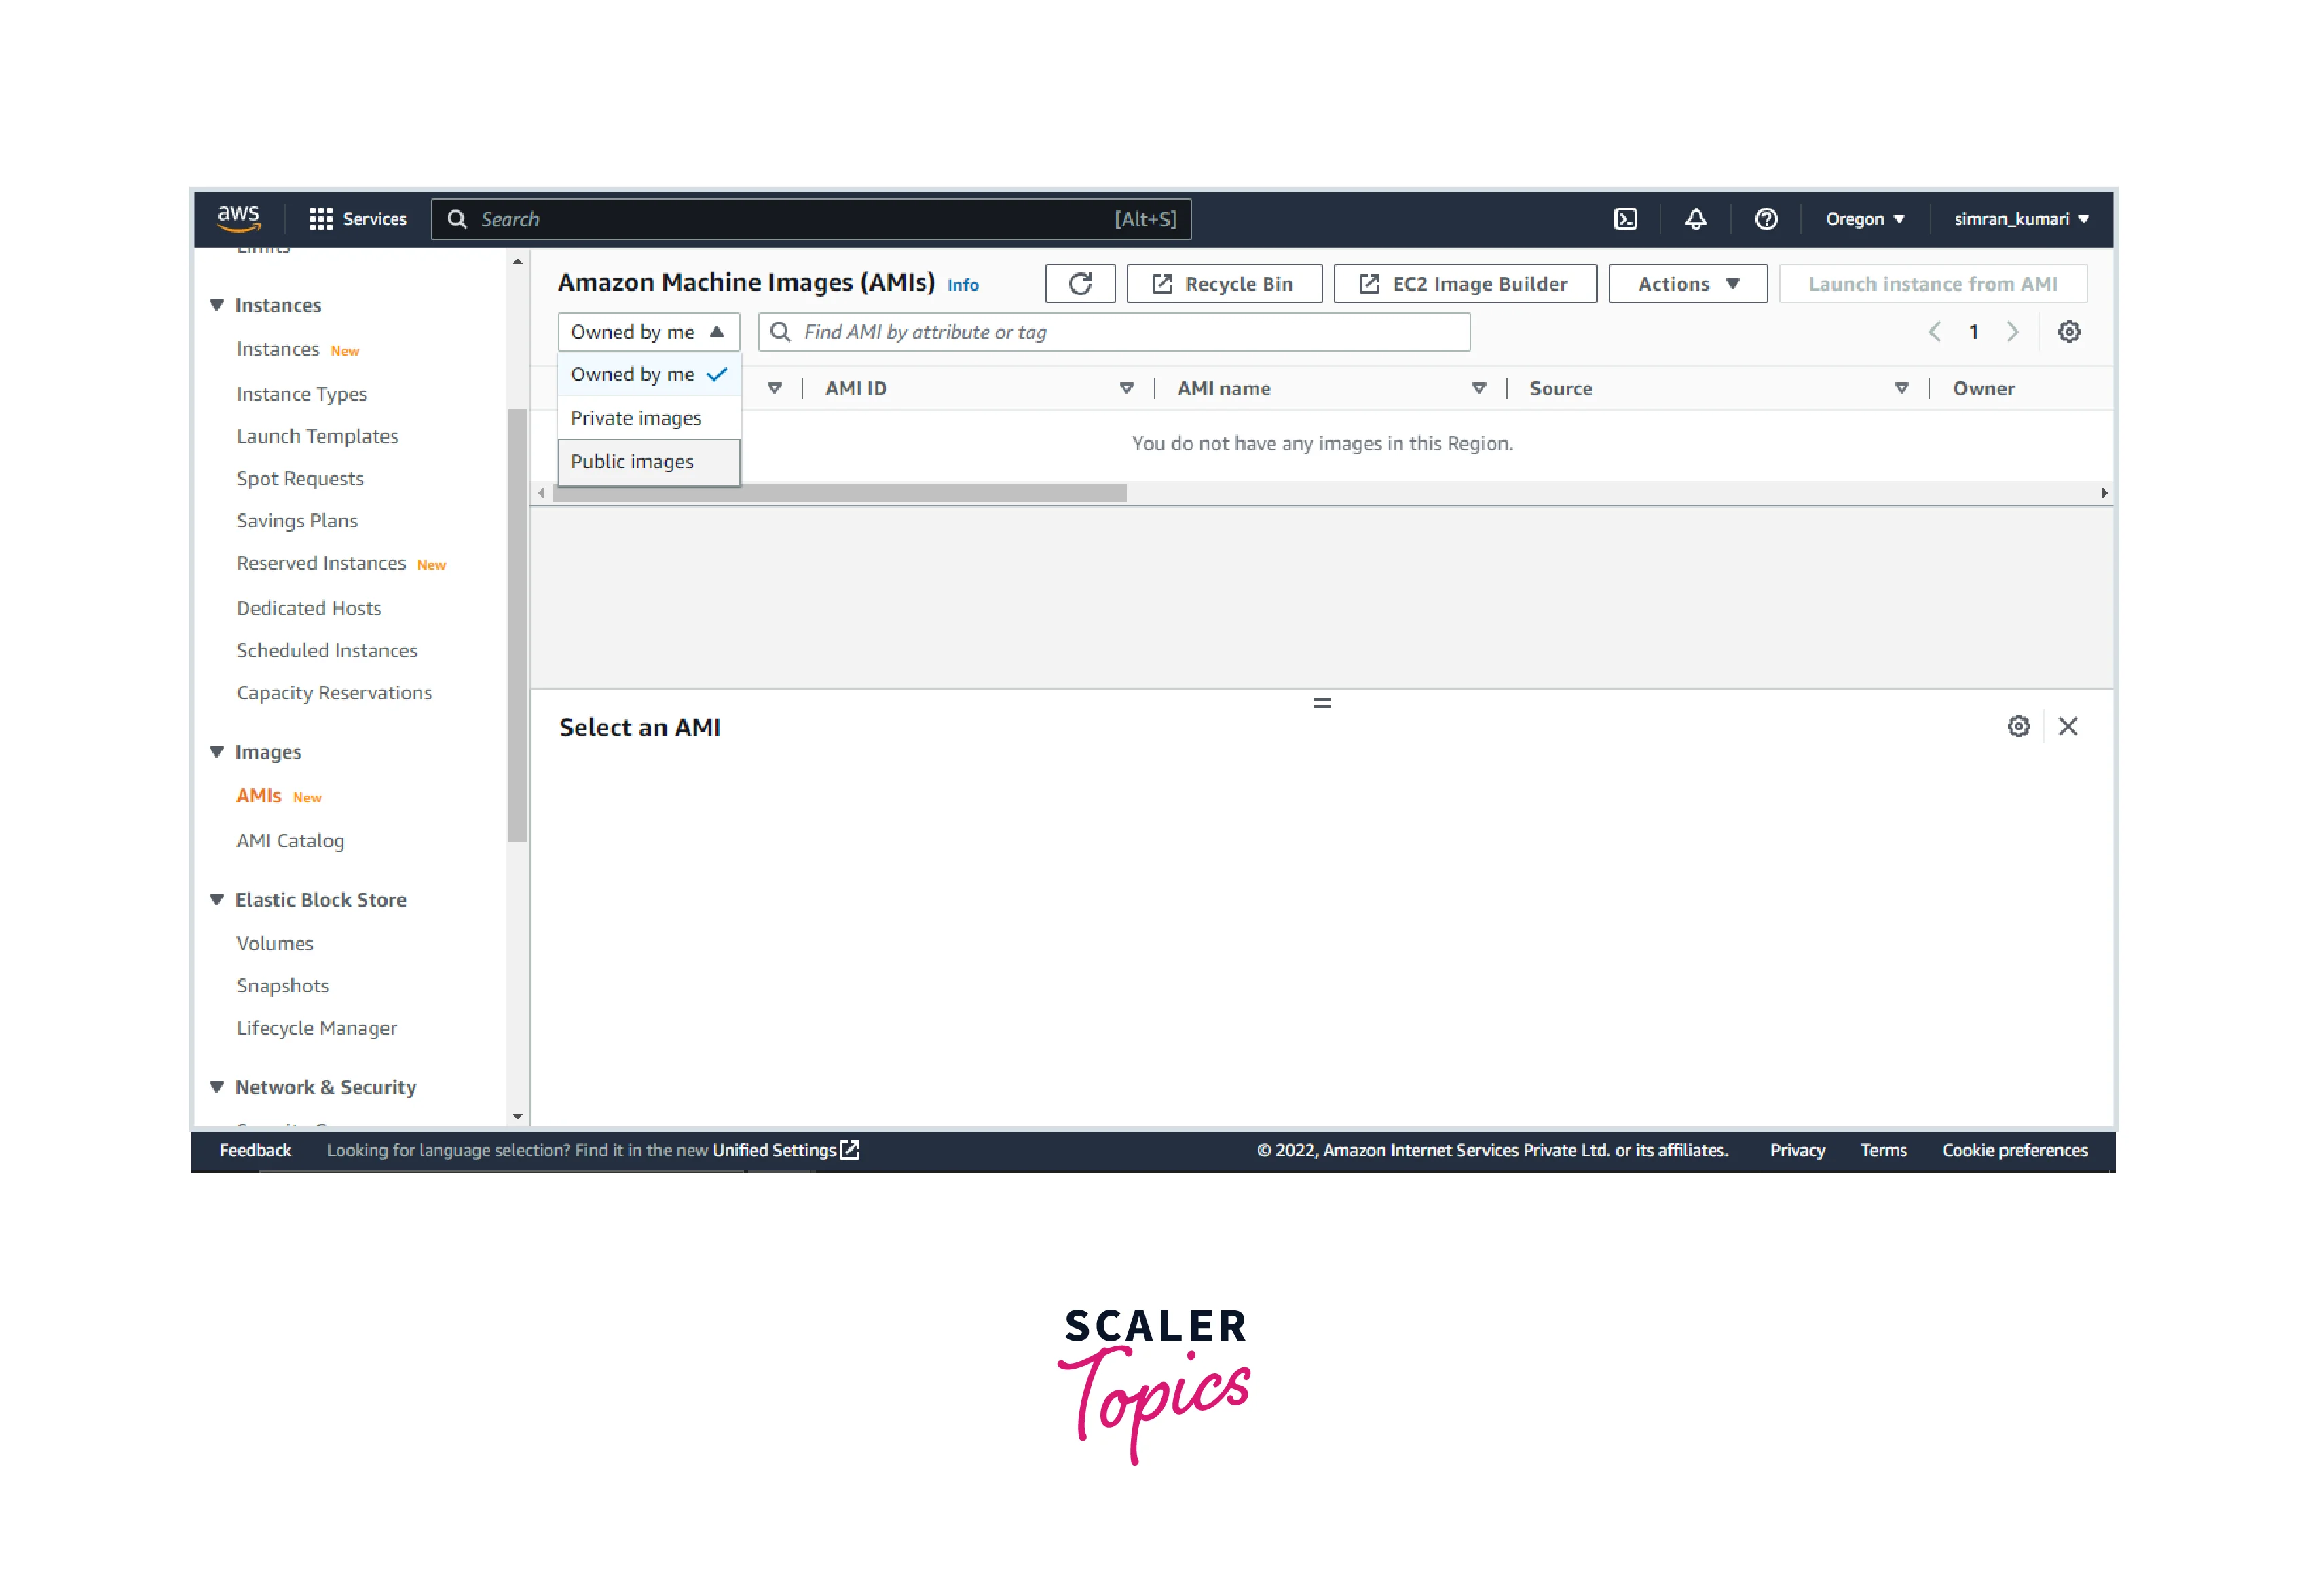The image size is (2308, 1596).
Task: Open the help question mark icon
Action: pos(1766,219)
